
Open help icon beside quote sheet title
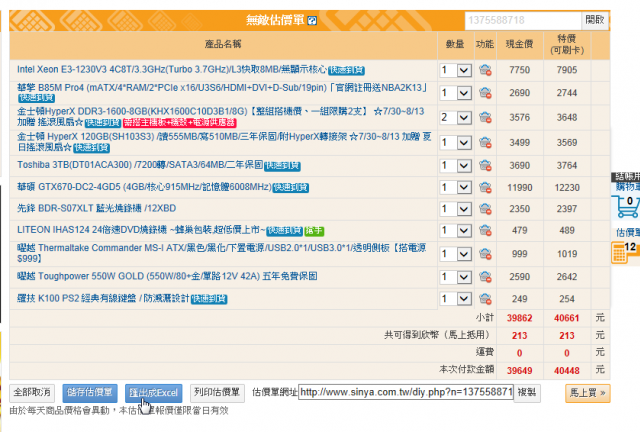312,20
